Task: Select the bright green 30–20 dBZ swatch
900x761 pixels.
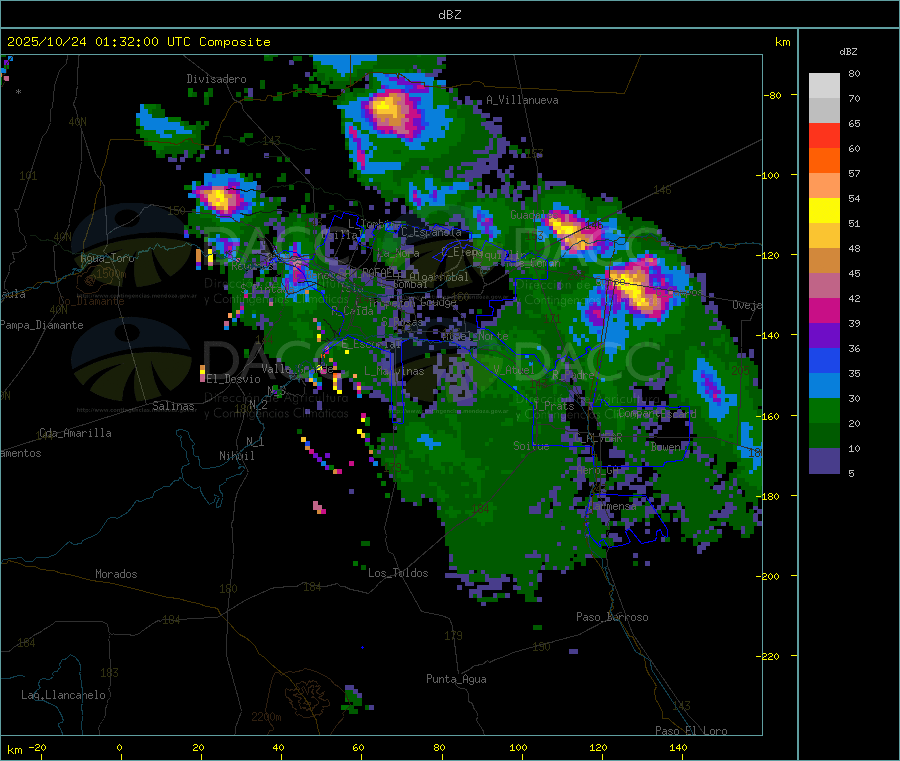Action: click(x=824, y=410)
